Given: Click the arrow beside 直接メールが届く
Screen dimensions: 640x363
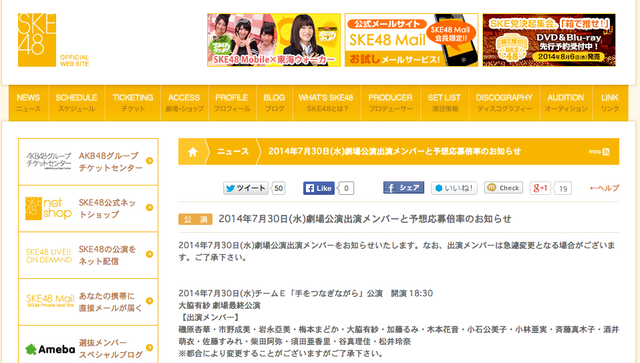Looking at the screenshot, I should point(149,301).
